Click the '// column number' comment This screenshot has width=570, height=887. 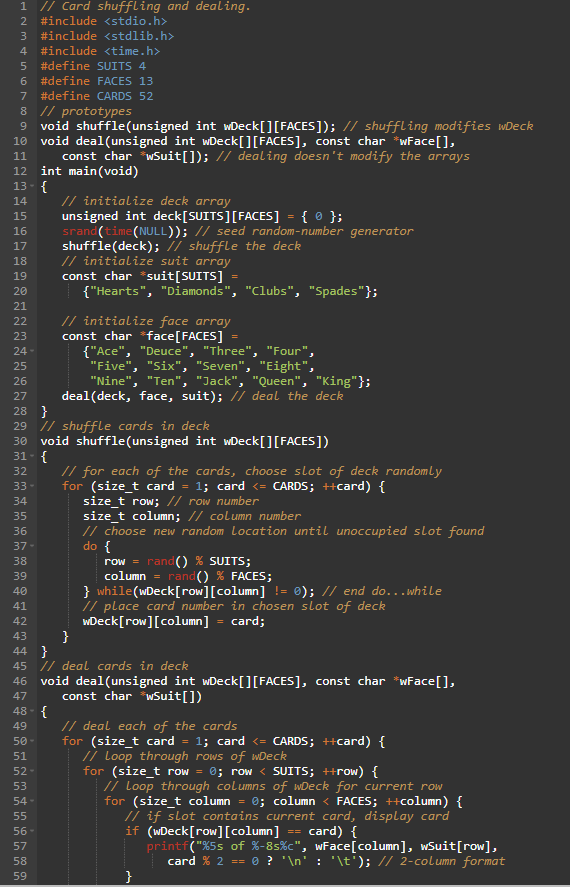tap(244, 516)
